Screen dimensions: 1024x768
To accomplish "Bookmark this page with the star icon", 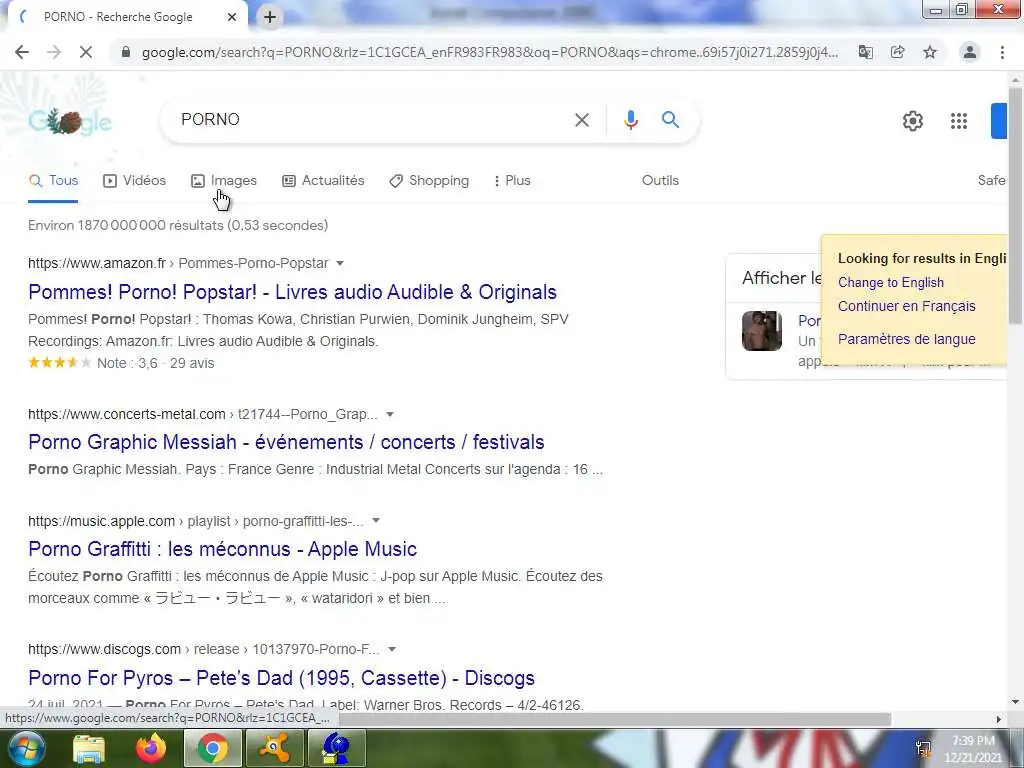I will pyautogui.click(x=930, y=52).
